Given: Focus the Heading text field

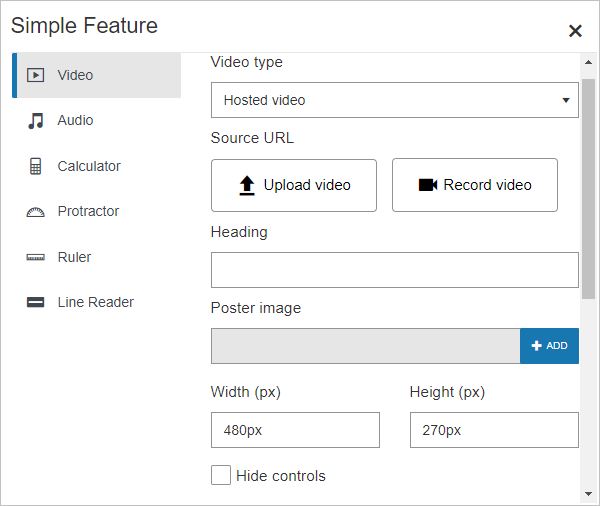Looking at the screenshot, I should (394, 270).
